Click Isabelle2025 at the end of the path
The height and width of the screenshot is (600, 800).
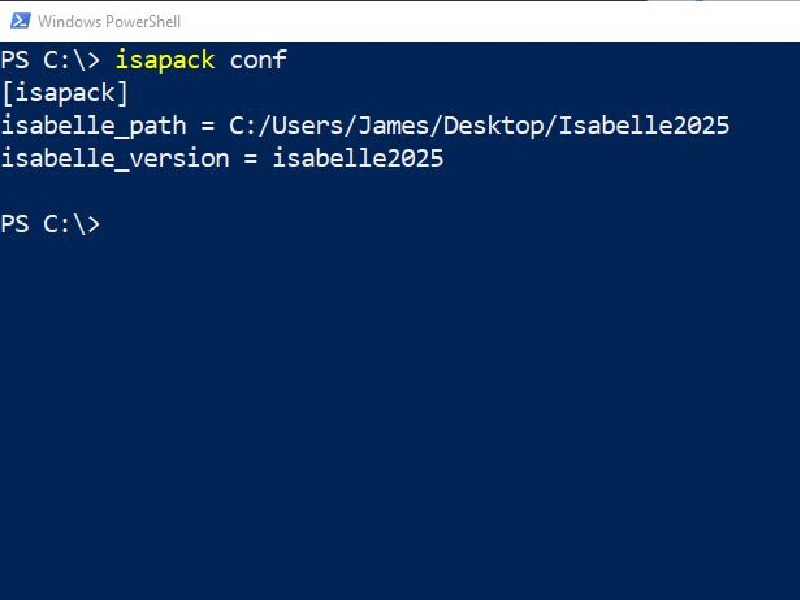(x=644, y=126)
